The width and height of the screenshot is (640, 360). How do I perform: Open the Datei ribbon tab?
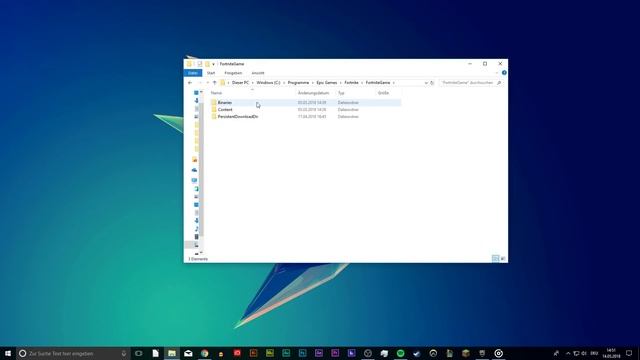point(193,73)
